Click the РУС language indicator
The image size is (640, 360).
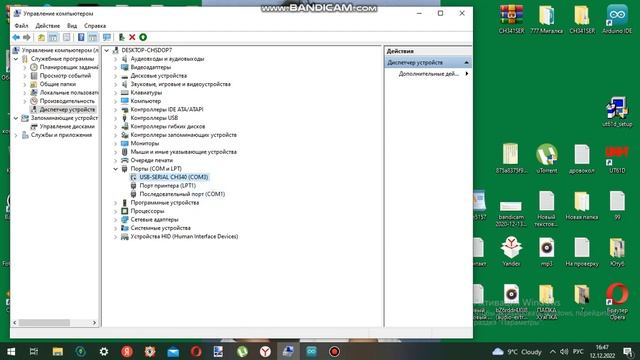click(x=578, y=351)
